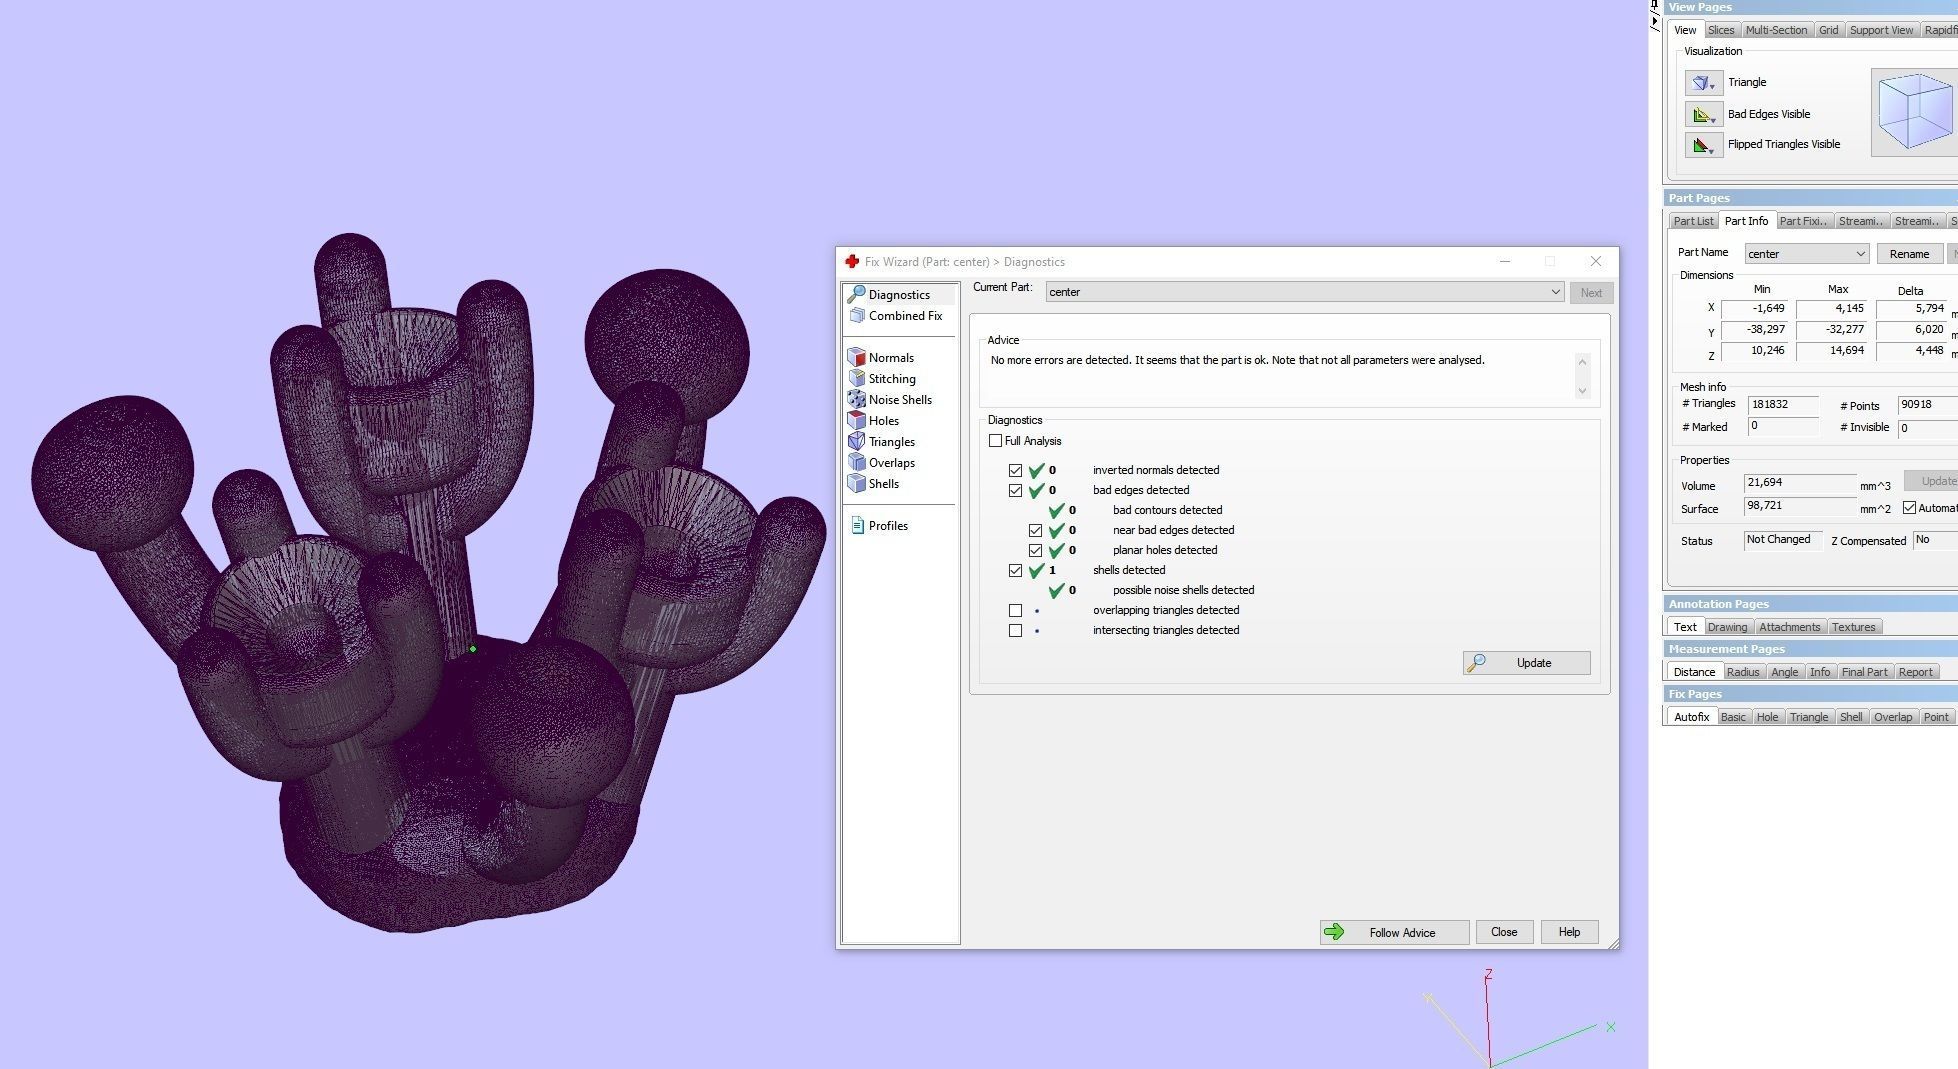Switch to the Grid tab

[x=1828, y=30]
